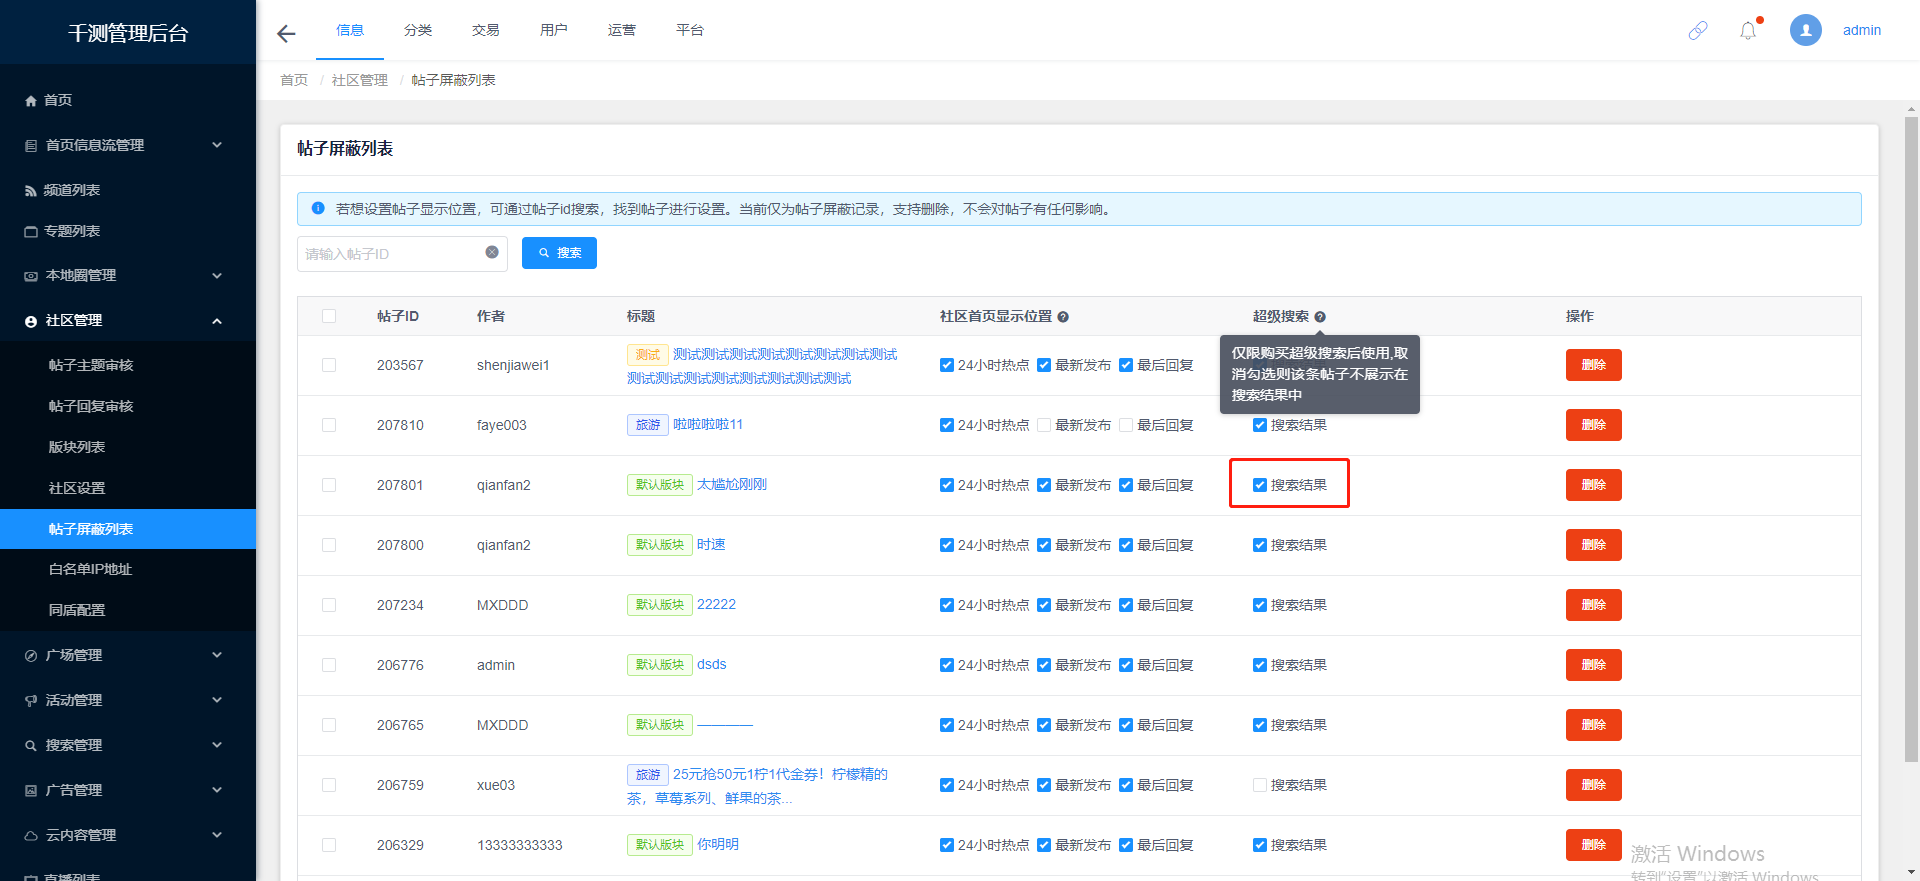This screenshot has height=881, width=1920.
Task: Delete post 207801 record
Action: click(1593, 485)
